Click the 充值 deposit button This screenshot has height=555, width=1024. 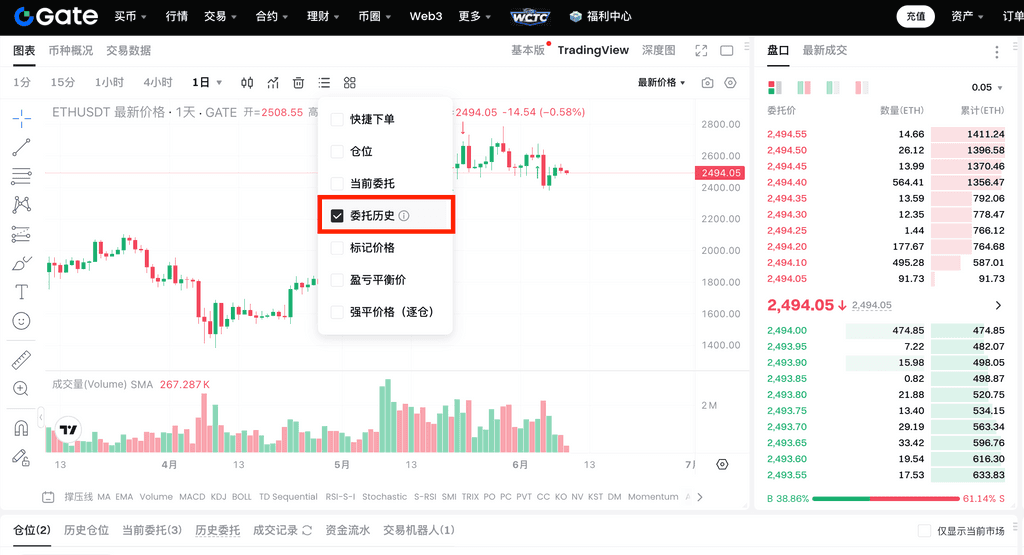tap(915, 16)
